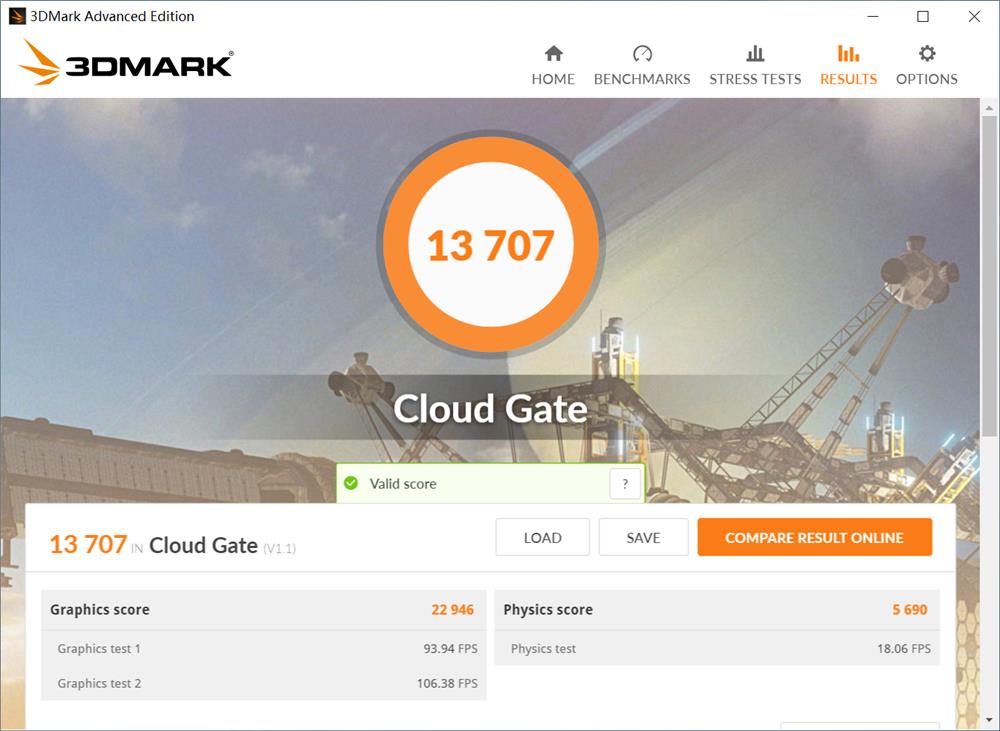Maximize the 3DMark window

923,16
